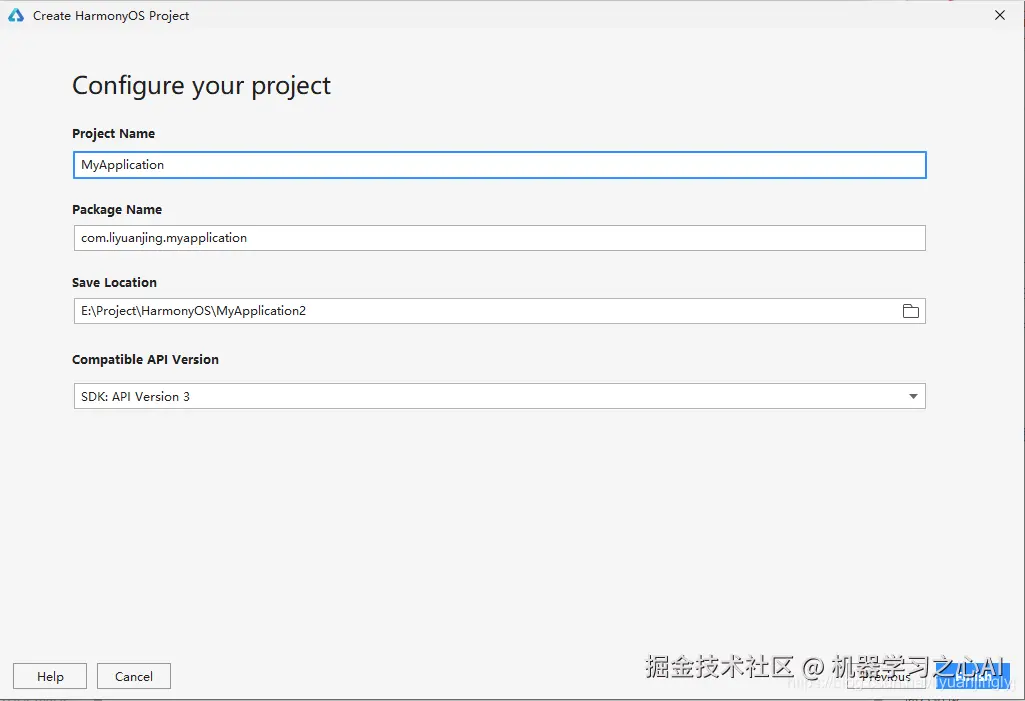Click the HarmonyOS logo in title bar

pos(16,16)
